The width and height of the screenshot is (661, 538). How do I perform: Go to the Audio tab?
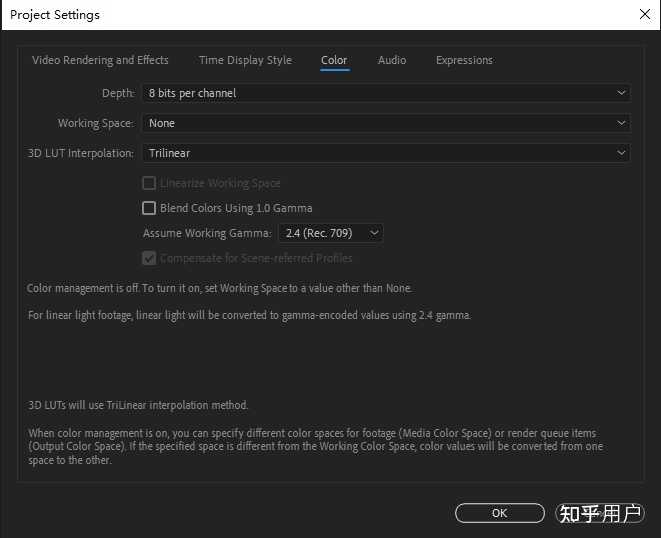(392, 60)
